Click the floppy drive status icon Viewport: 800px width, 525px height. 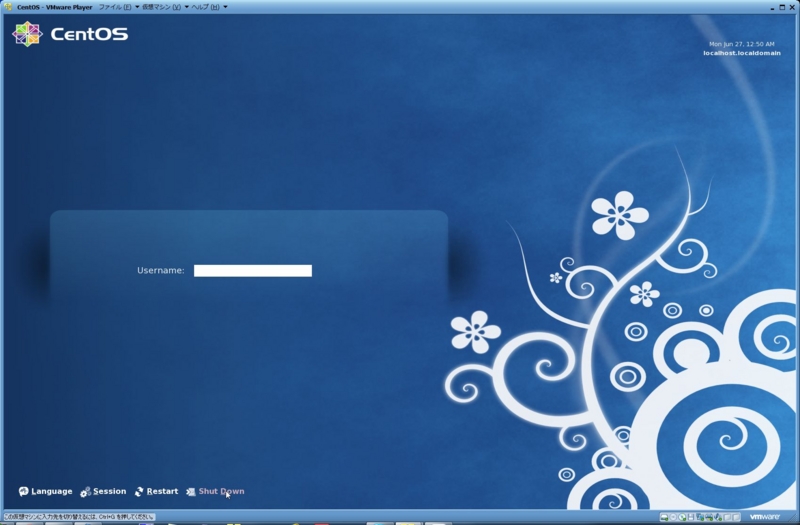691,517
